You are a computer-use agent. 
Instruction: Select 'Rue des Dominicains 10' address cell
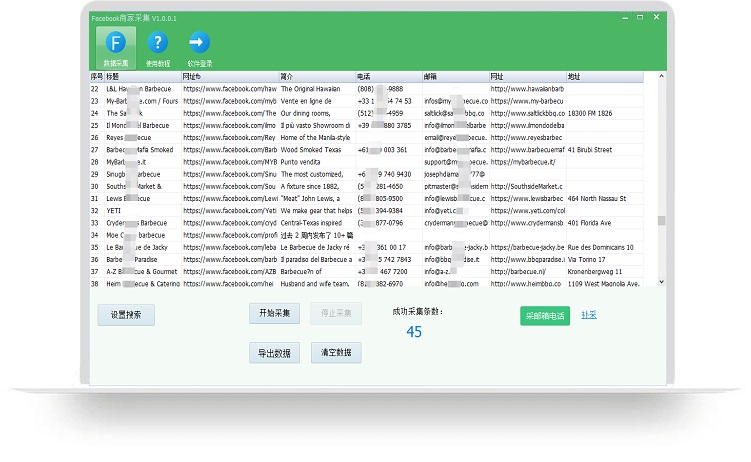point(605,248)
